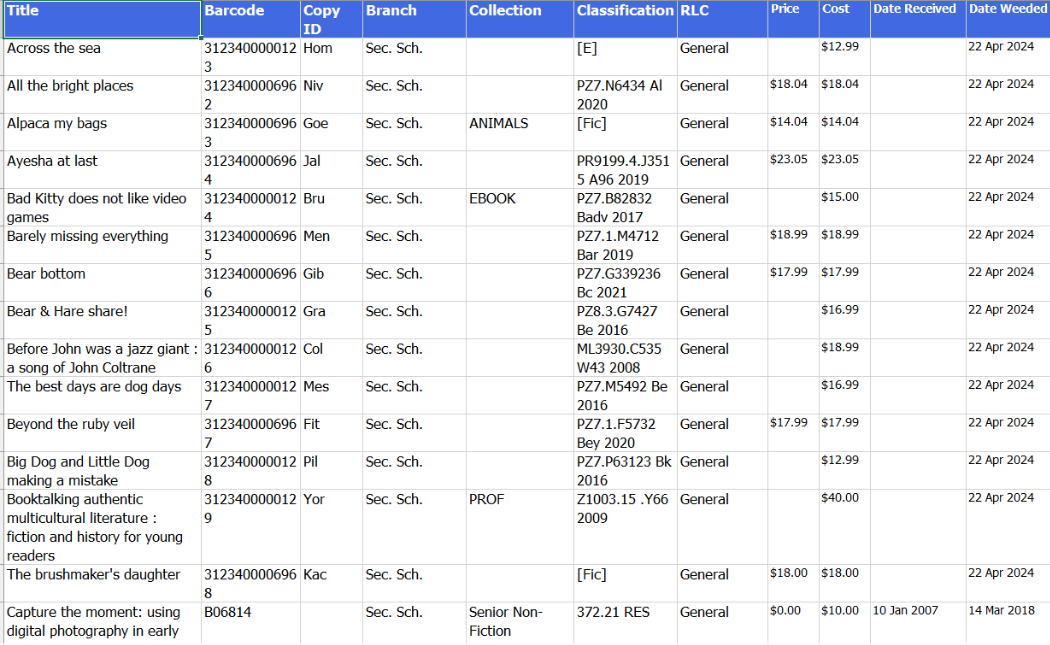Screen dimensions: 1050x645
Task: Click 'Big Dog and Little Dog making a mistake'
Action: click(102, 470)
